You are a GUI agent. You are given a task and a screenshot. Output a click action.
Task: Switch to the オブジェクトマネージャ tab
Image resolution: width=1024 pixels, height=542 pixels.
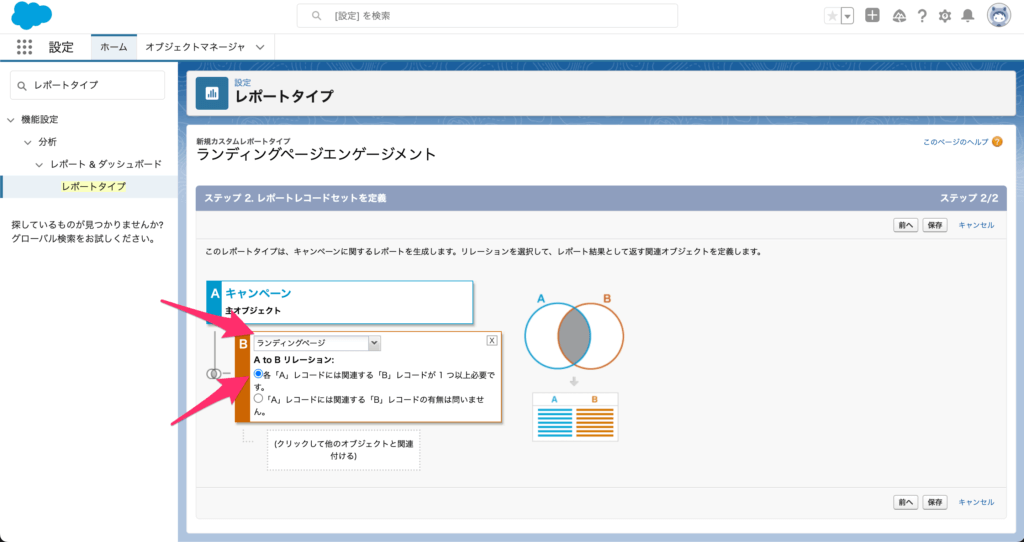195,47
